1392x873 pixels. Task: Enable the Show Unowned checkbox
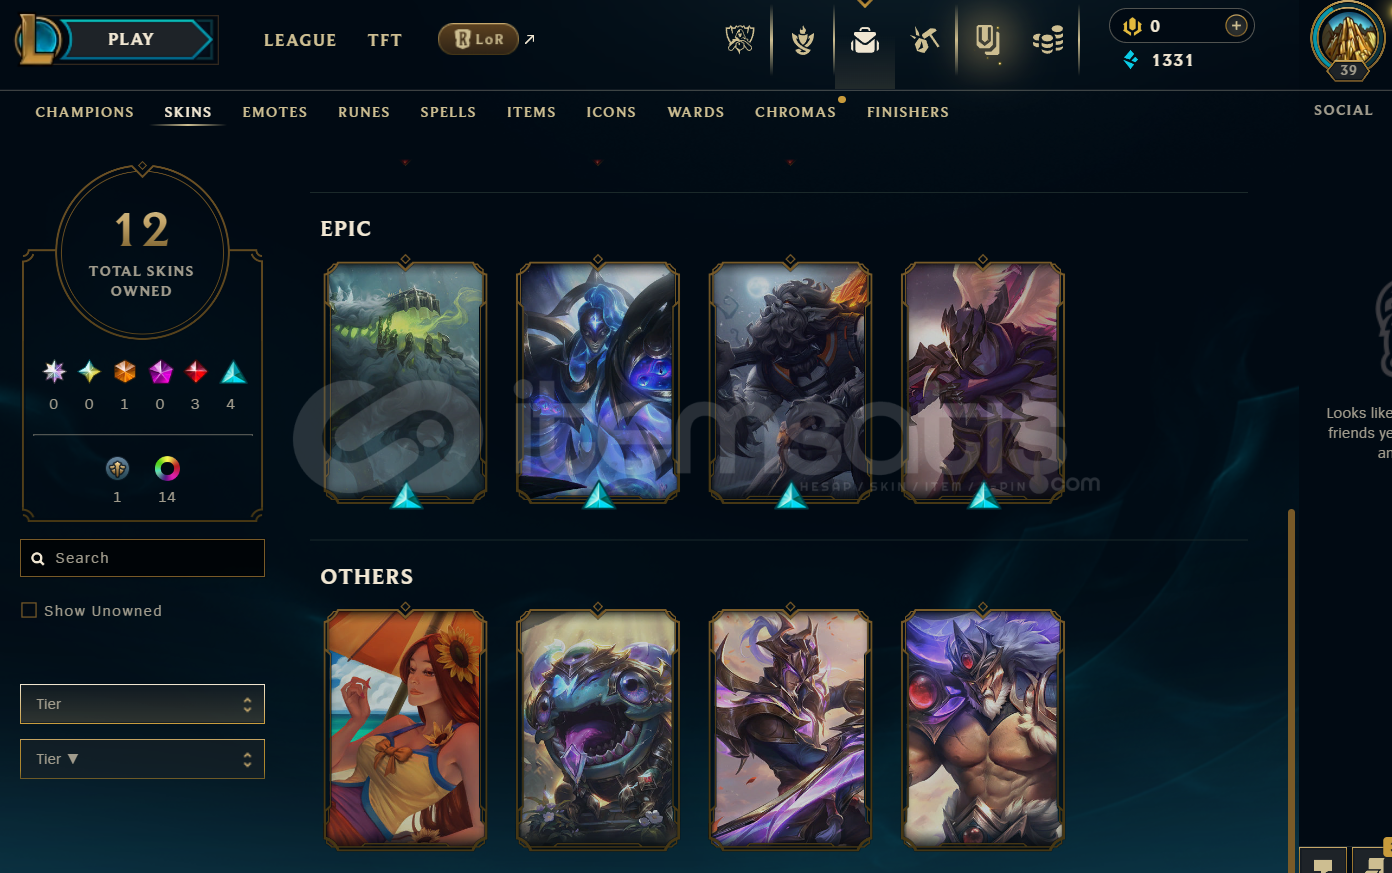tap(29, 610)
